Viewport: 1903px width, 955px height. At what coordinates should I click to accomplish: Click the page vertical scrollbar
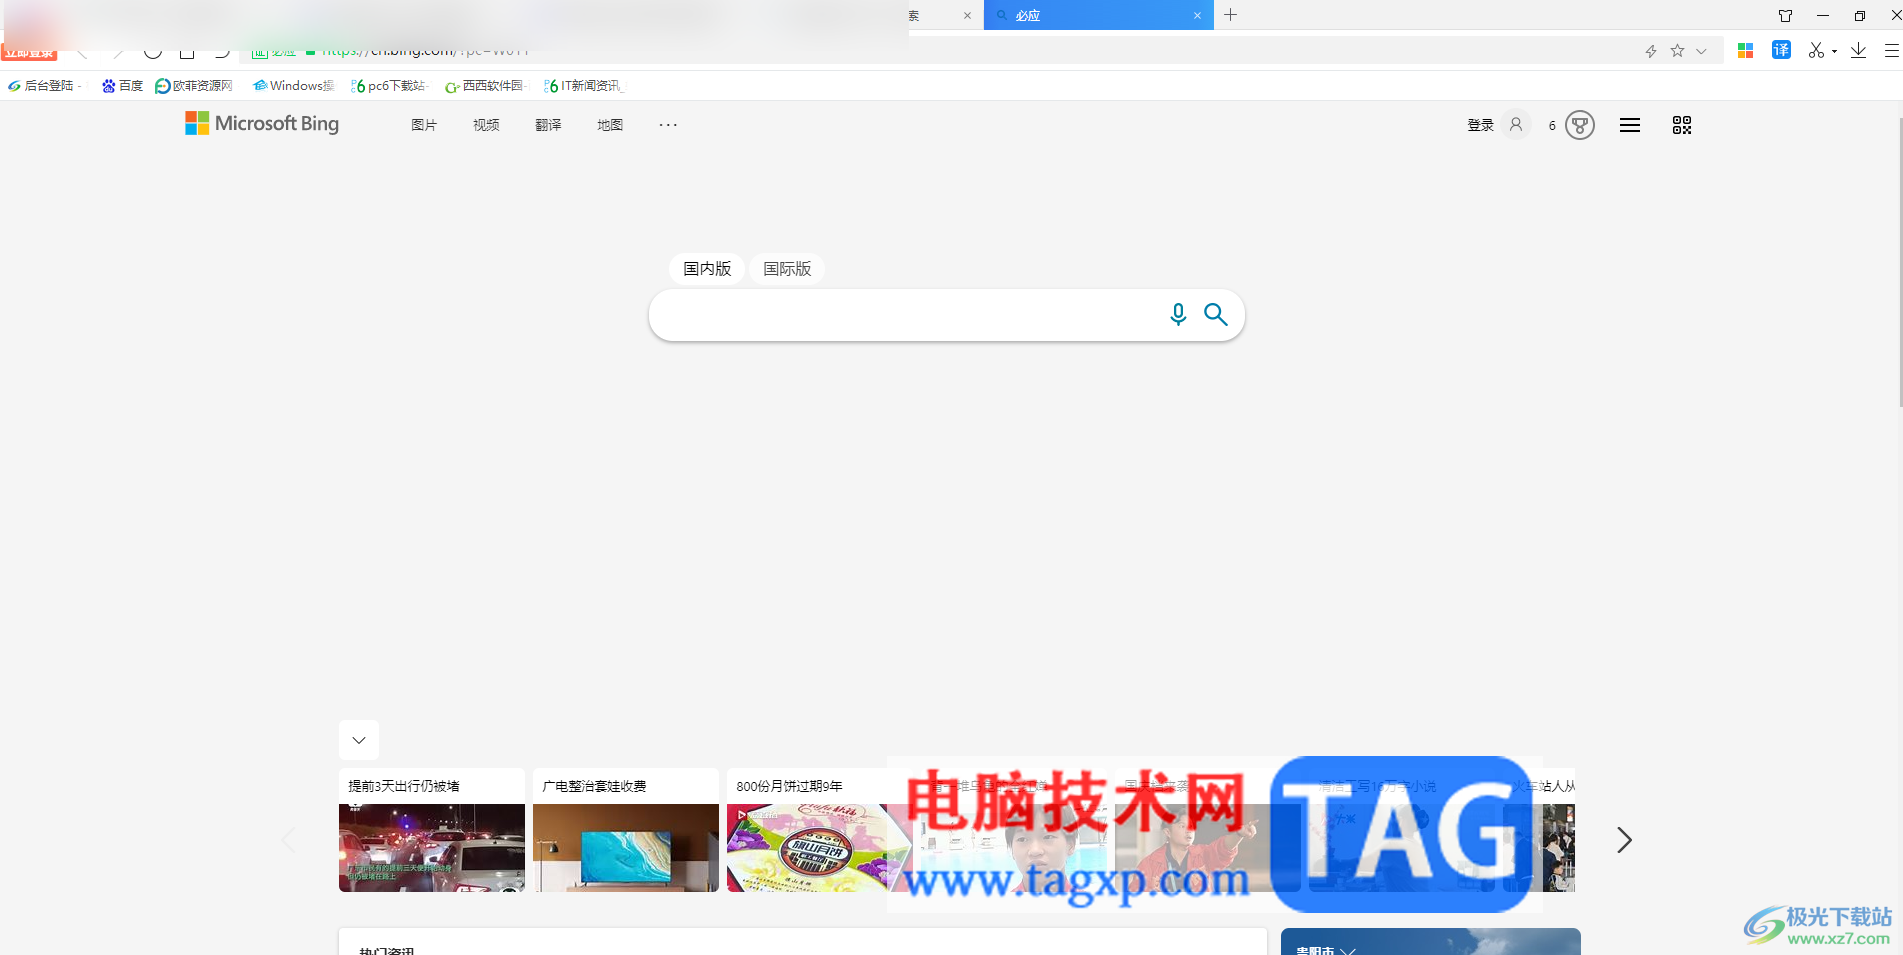coord(1900,262)
